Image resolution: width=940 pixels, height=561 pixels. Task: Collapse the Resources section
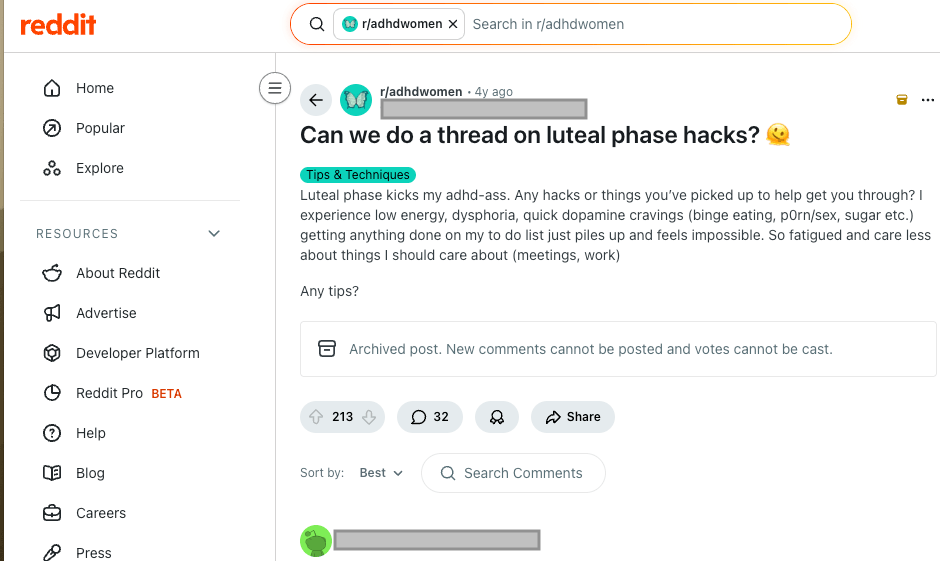tap(213, 233)
